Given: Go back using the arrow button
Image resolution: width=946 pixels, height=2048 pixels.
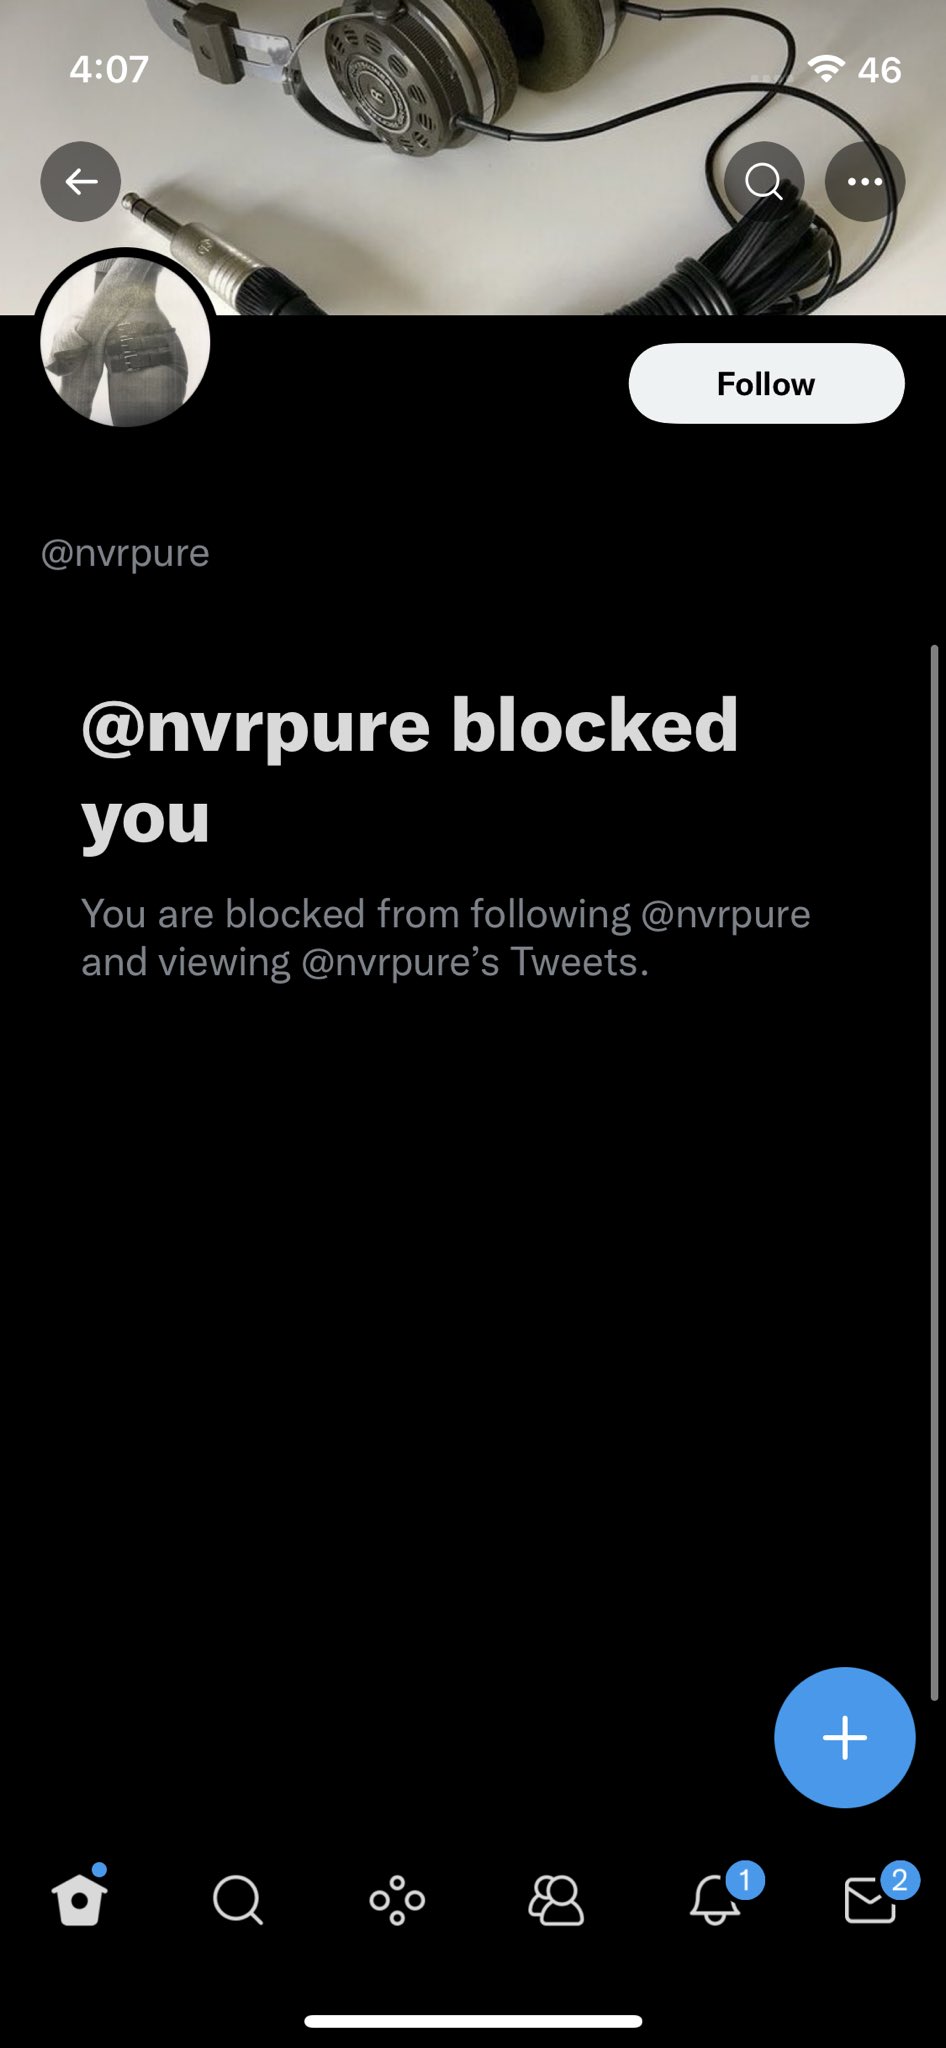Looking at the screenshot, I should point(81,181).
